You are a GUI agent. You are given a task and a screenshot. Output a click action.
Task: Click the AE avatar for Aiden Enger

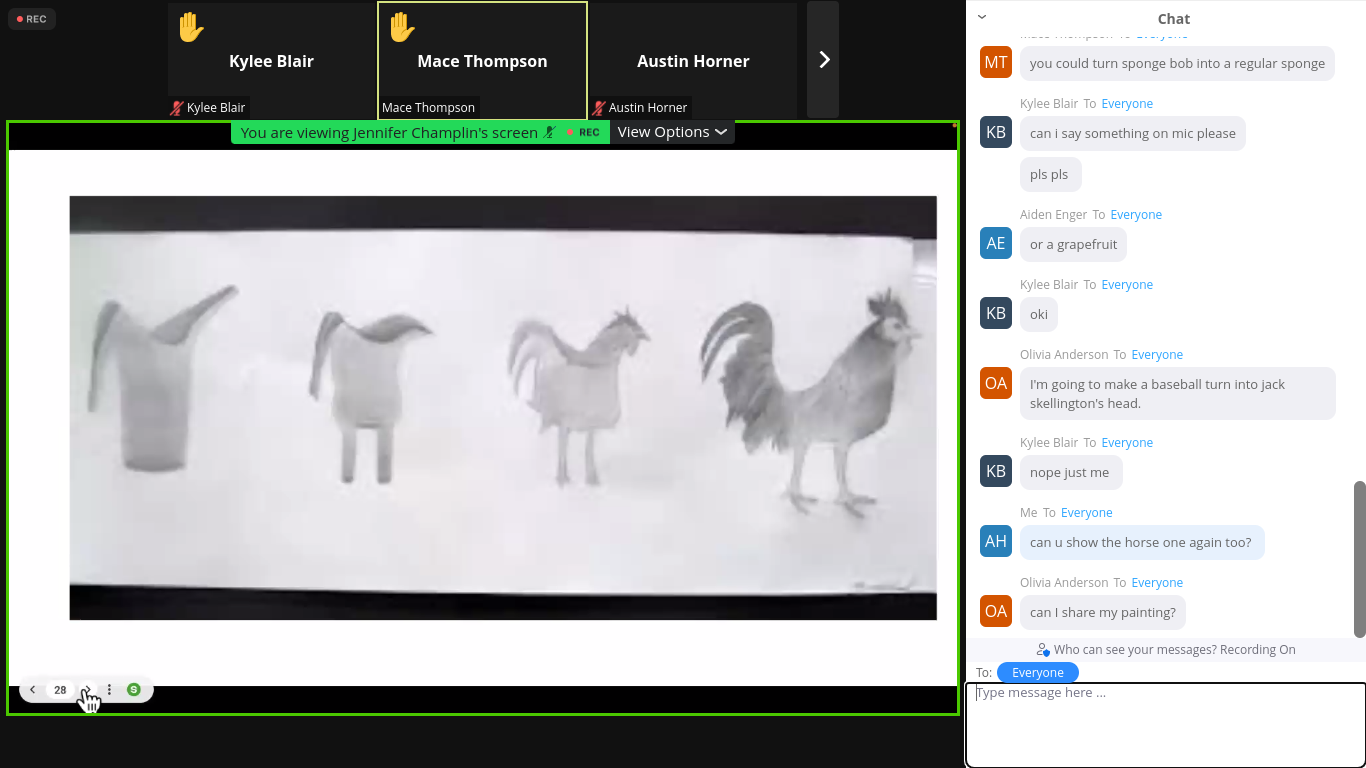coord(996,244)
